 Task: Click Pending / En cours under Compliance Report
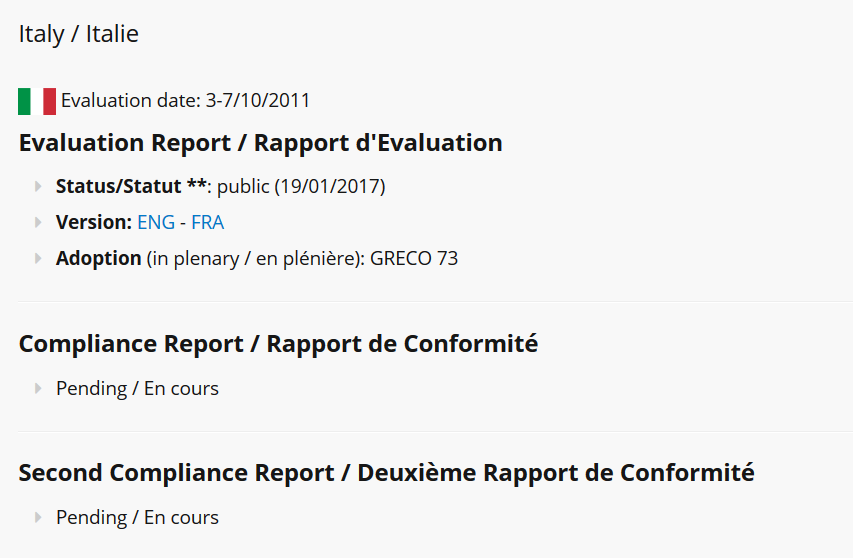pos(137,389)
